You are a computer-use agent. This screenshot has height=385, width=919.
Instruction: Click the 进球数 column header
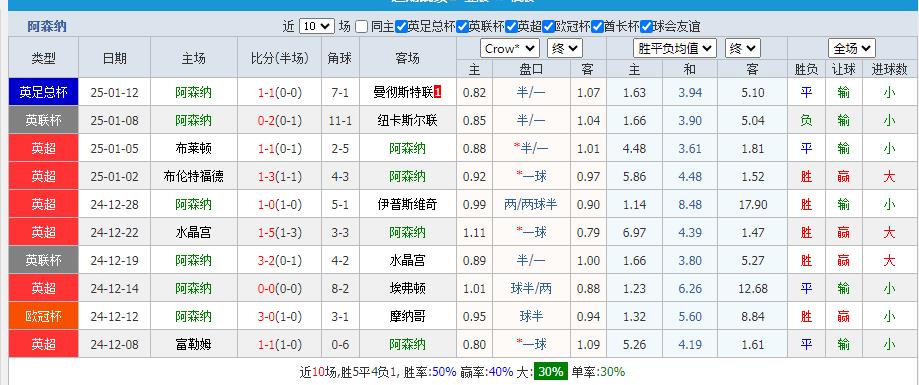click(889, 69)
